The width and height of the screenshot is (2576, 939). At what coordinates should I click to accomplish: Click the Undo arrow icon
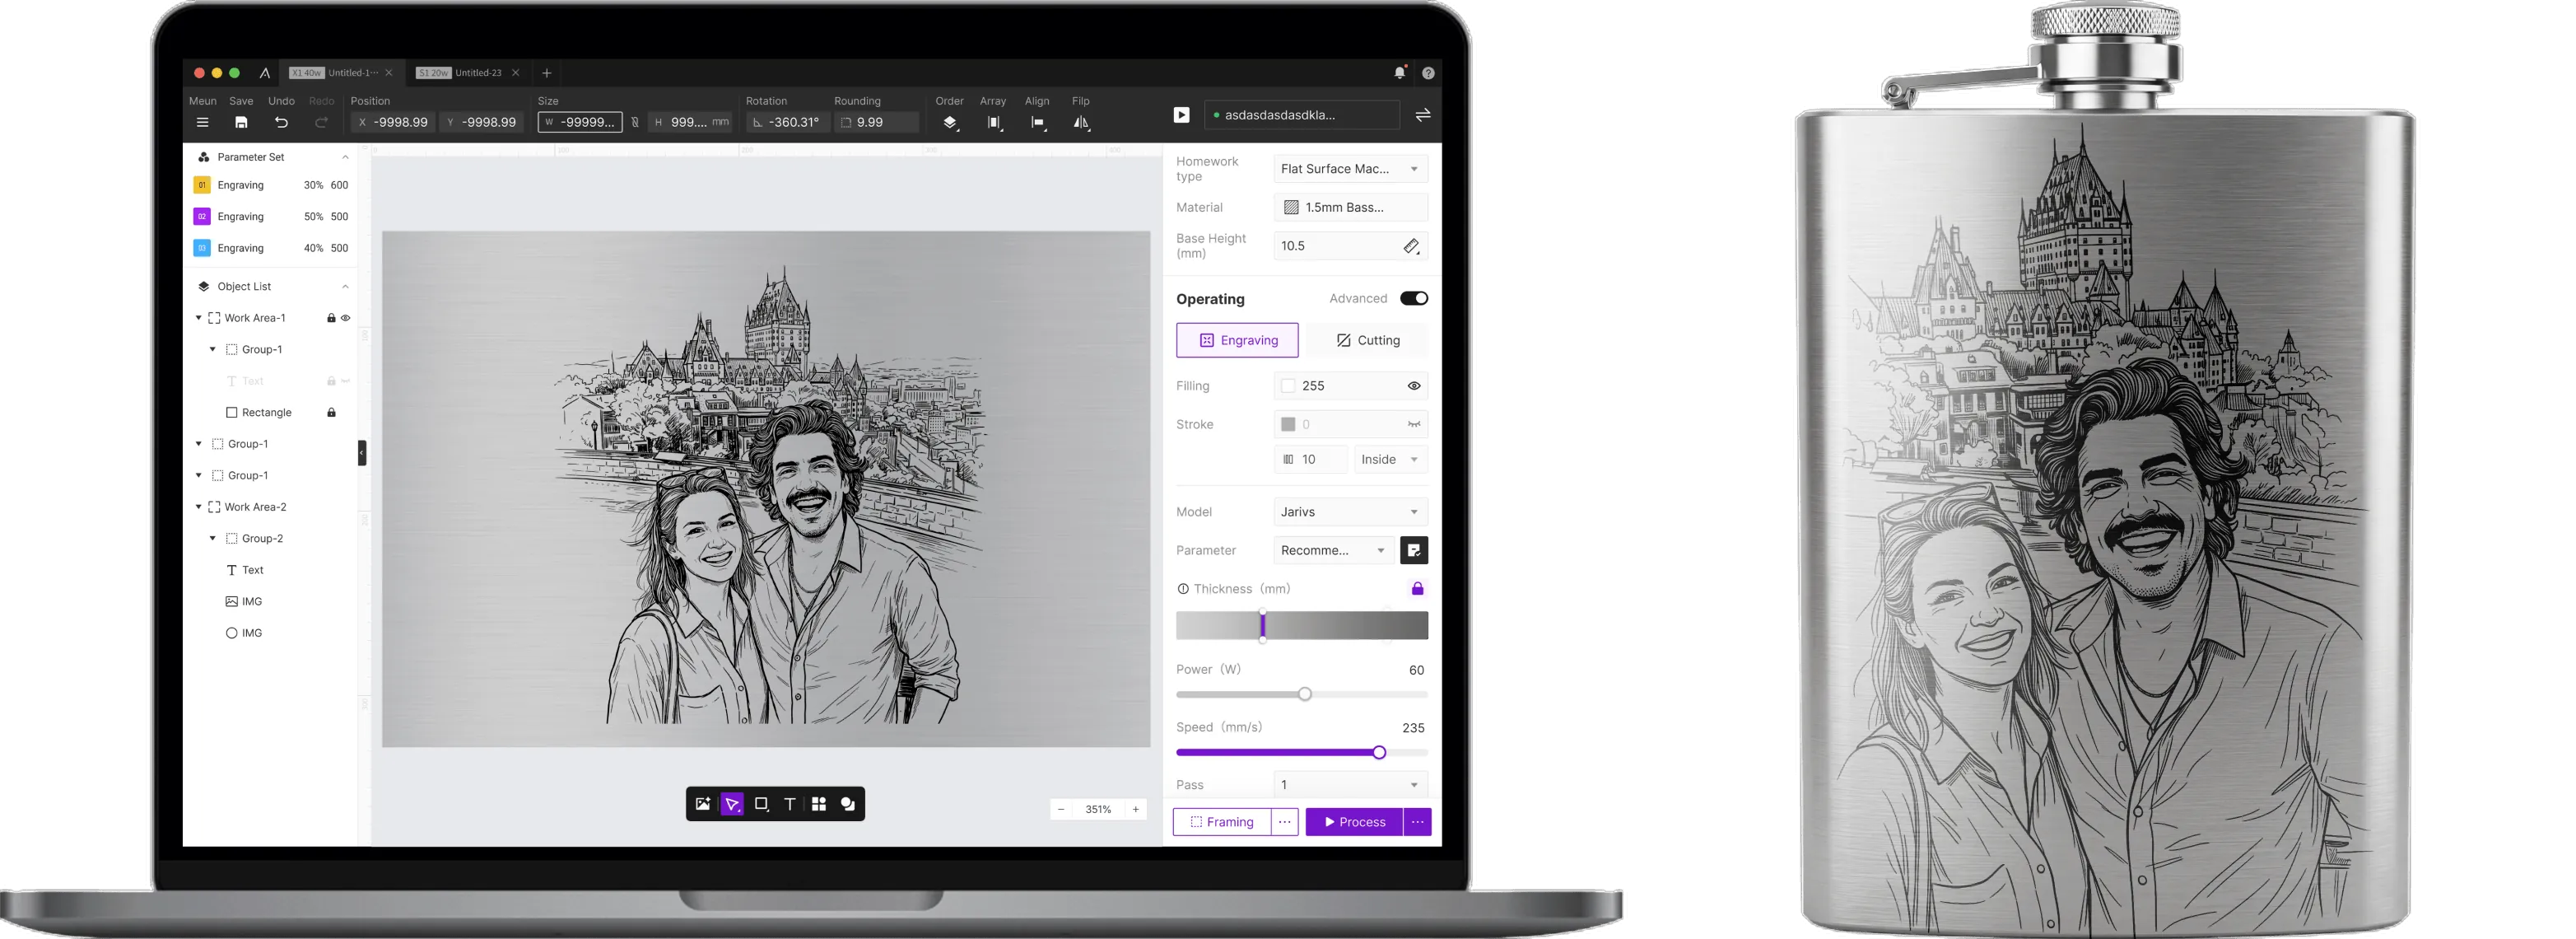tap(281, 122)
